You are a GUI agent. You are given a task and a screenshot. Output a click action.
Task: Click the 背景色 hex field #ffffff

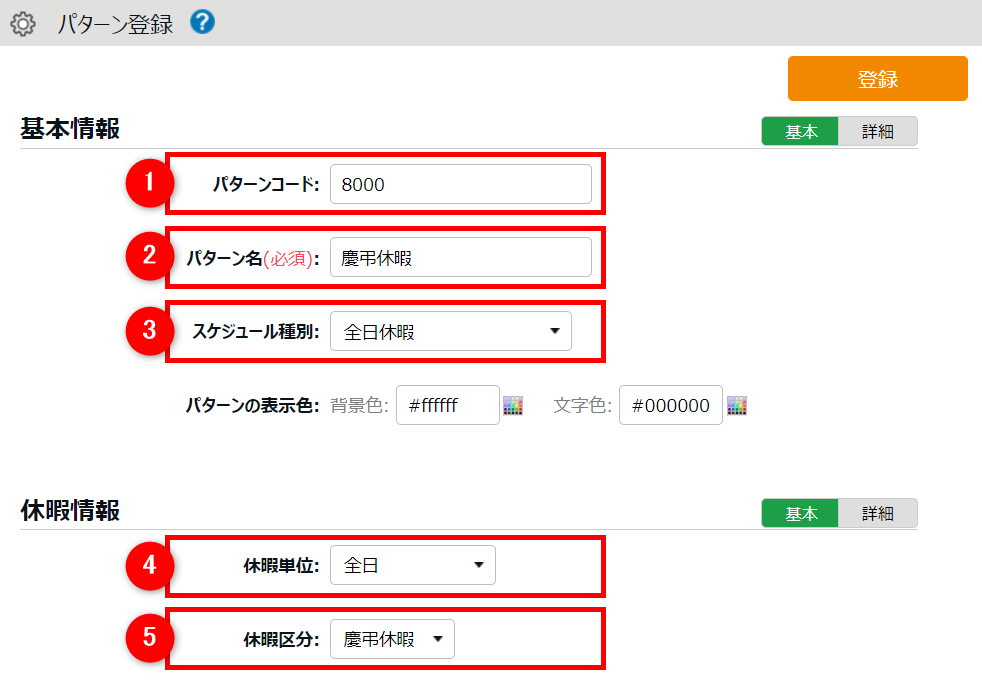pos(447,405)
